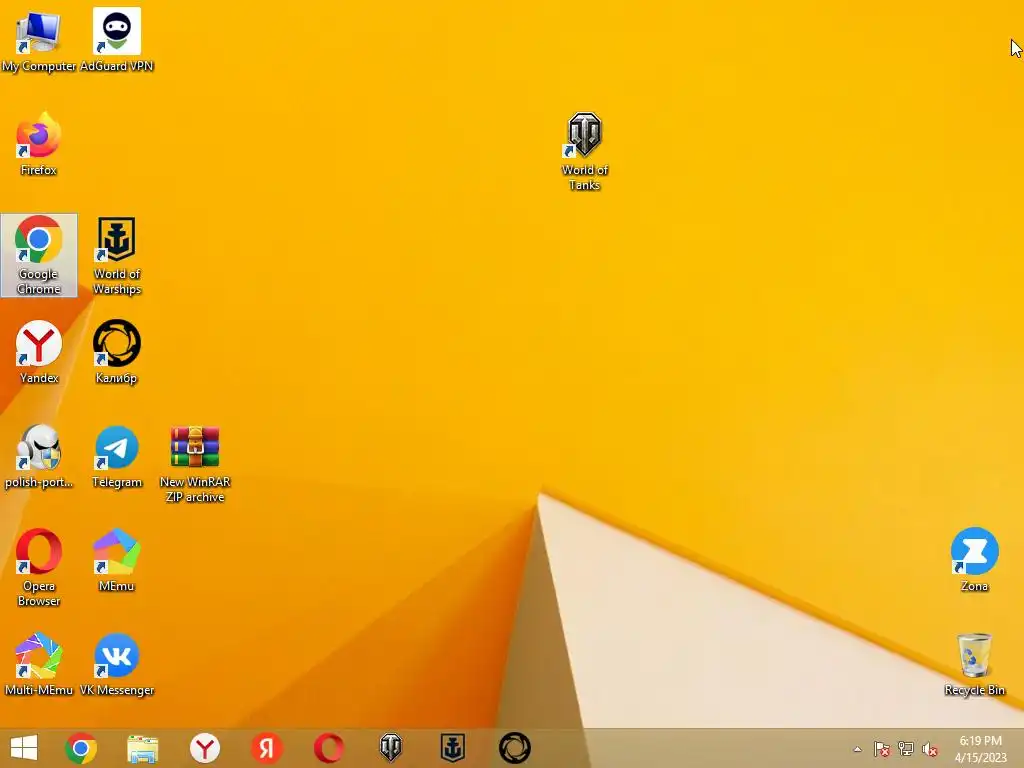This screenshot has width=1024, height=768.
Task: Open the Windows Start button
Action: coord(24,748)
